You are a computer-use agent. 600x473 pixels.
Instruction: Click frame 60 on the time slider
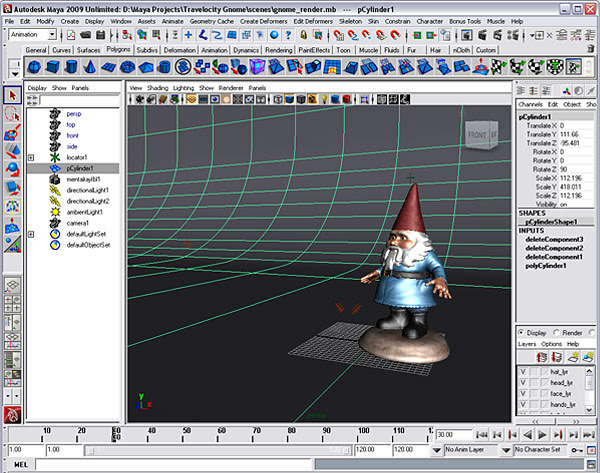pos(221,435)
